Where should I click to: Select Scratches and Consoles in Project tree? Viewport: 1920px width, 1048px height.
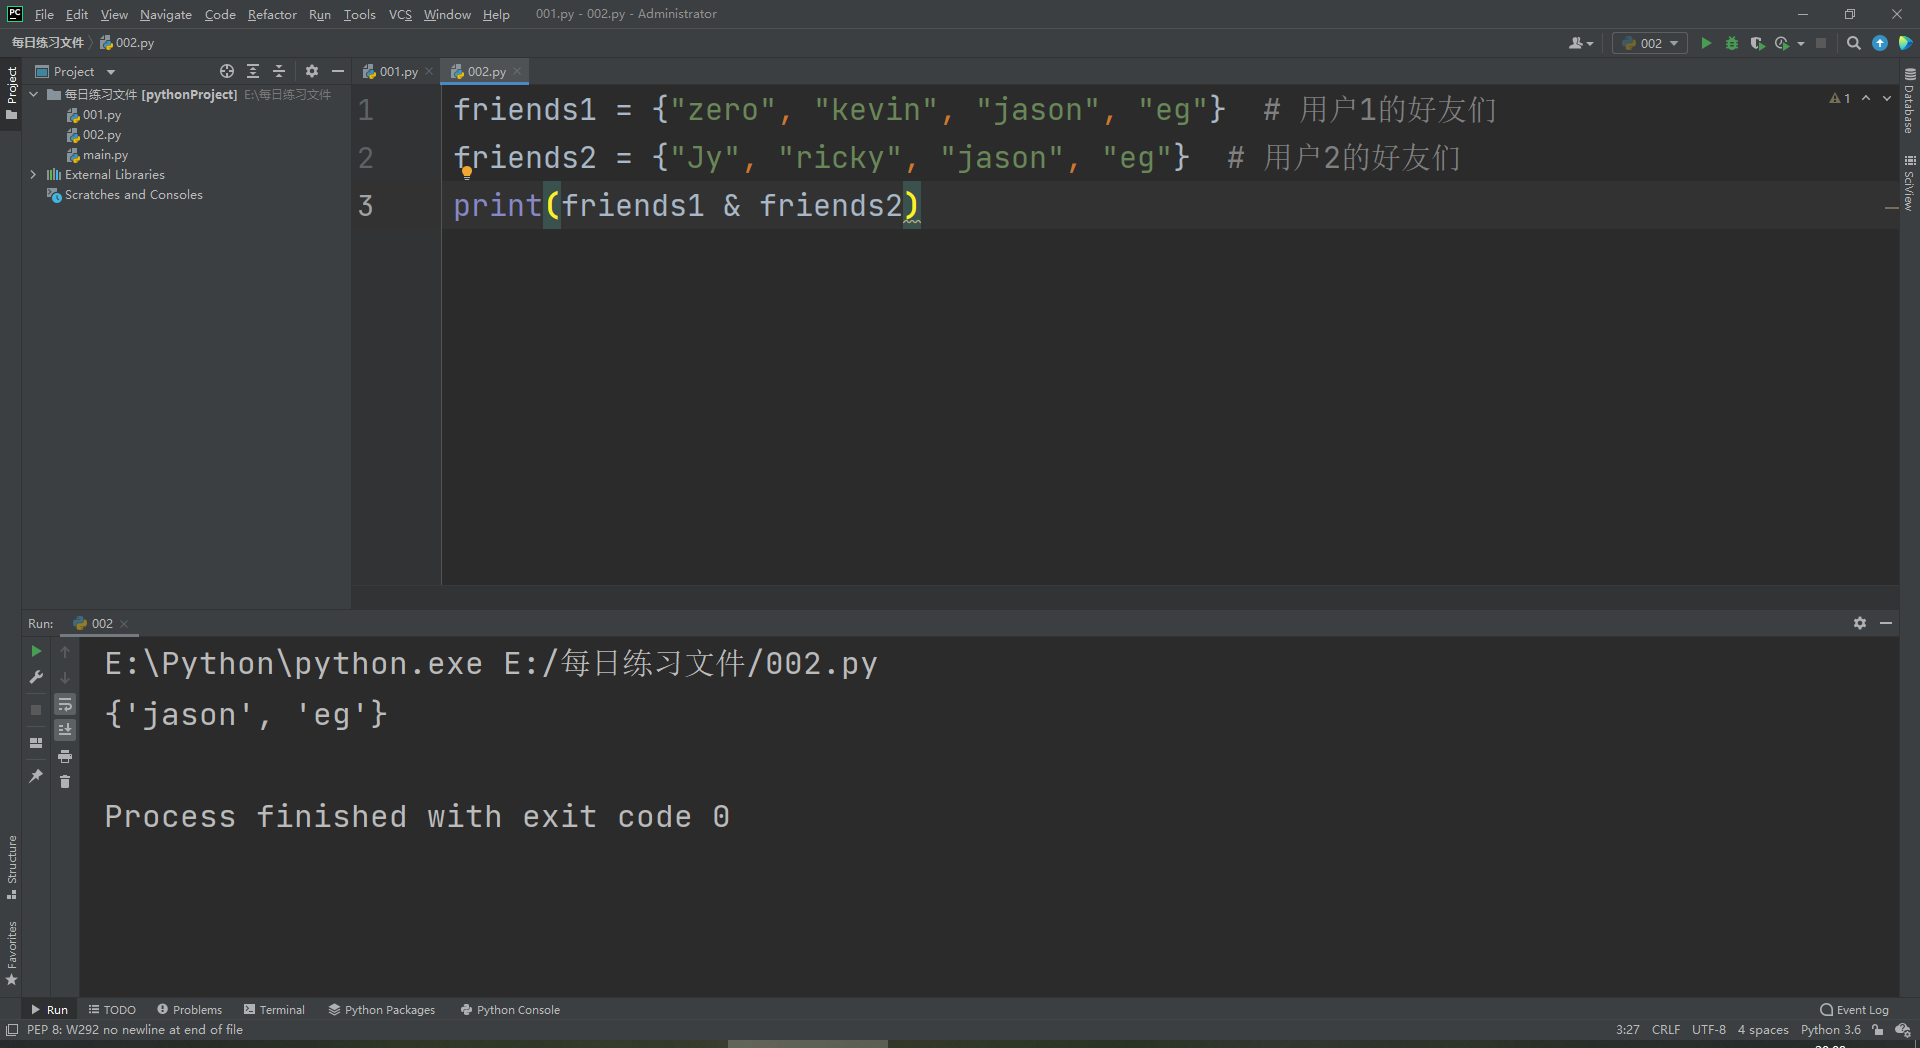tap(125, 195)
